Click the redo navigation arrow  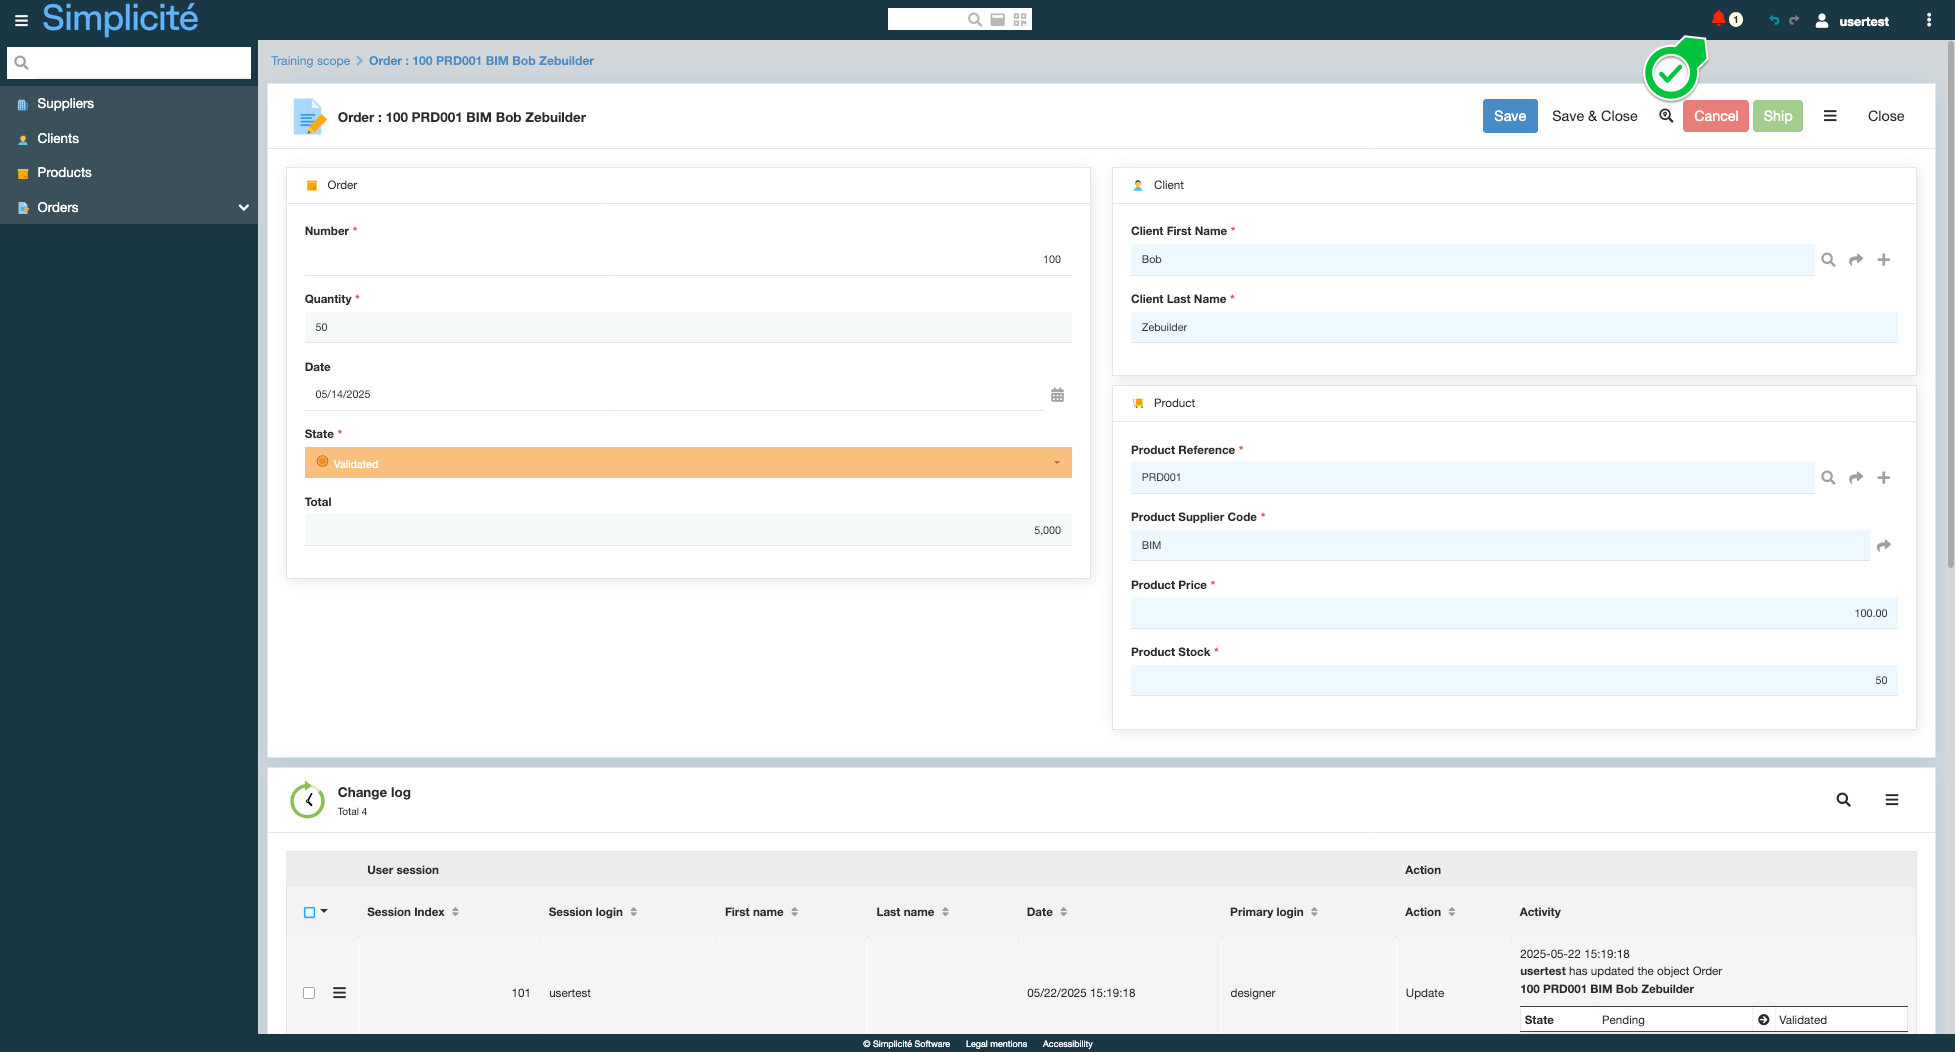1794,20
